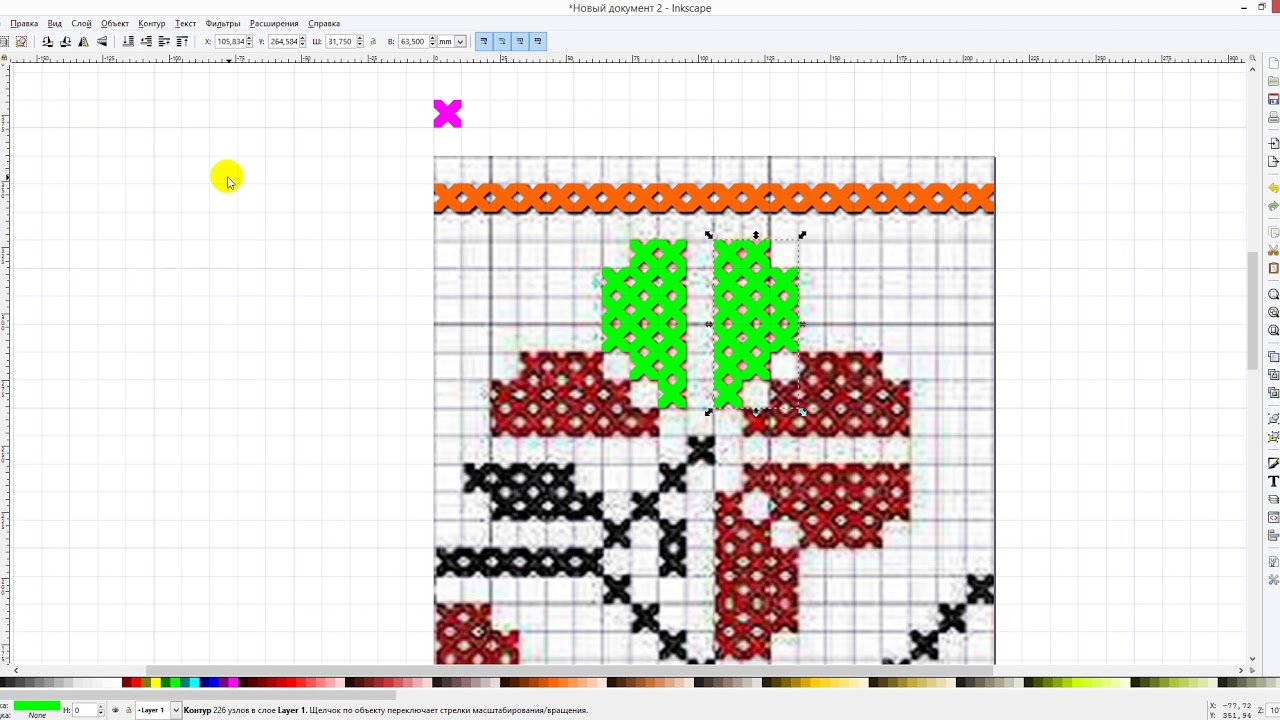Click the height (В) input field
Image resolution: width=1280 pixels, height=720 pixels.
pyautogui.click(x=413, y=41)
